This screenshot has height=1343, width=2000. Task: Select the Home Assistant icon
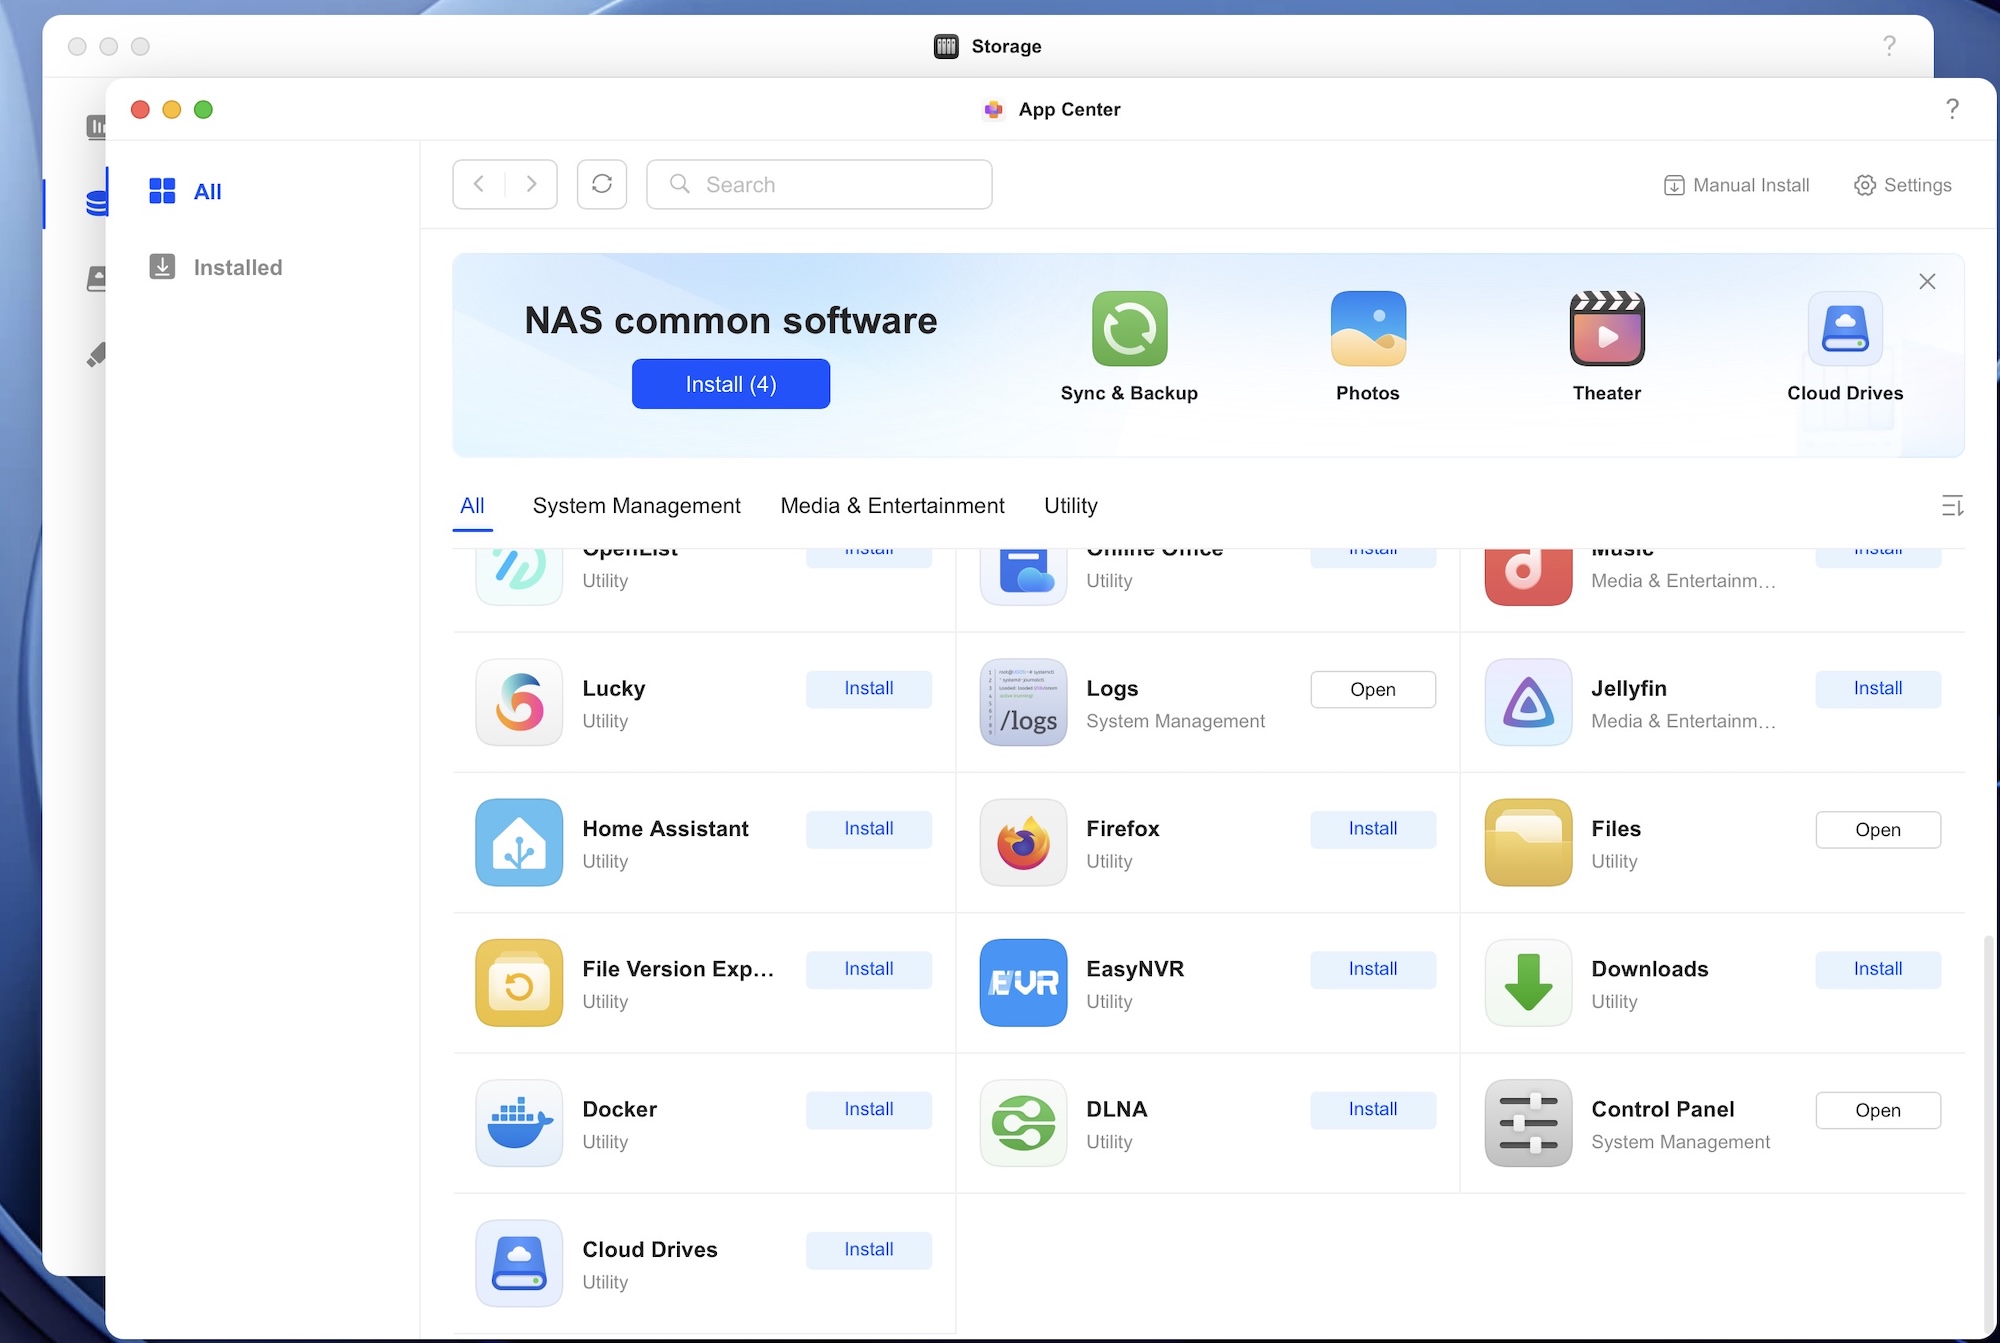tap(518, 843)
